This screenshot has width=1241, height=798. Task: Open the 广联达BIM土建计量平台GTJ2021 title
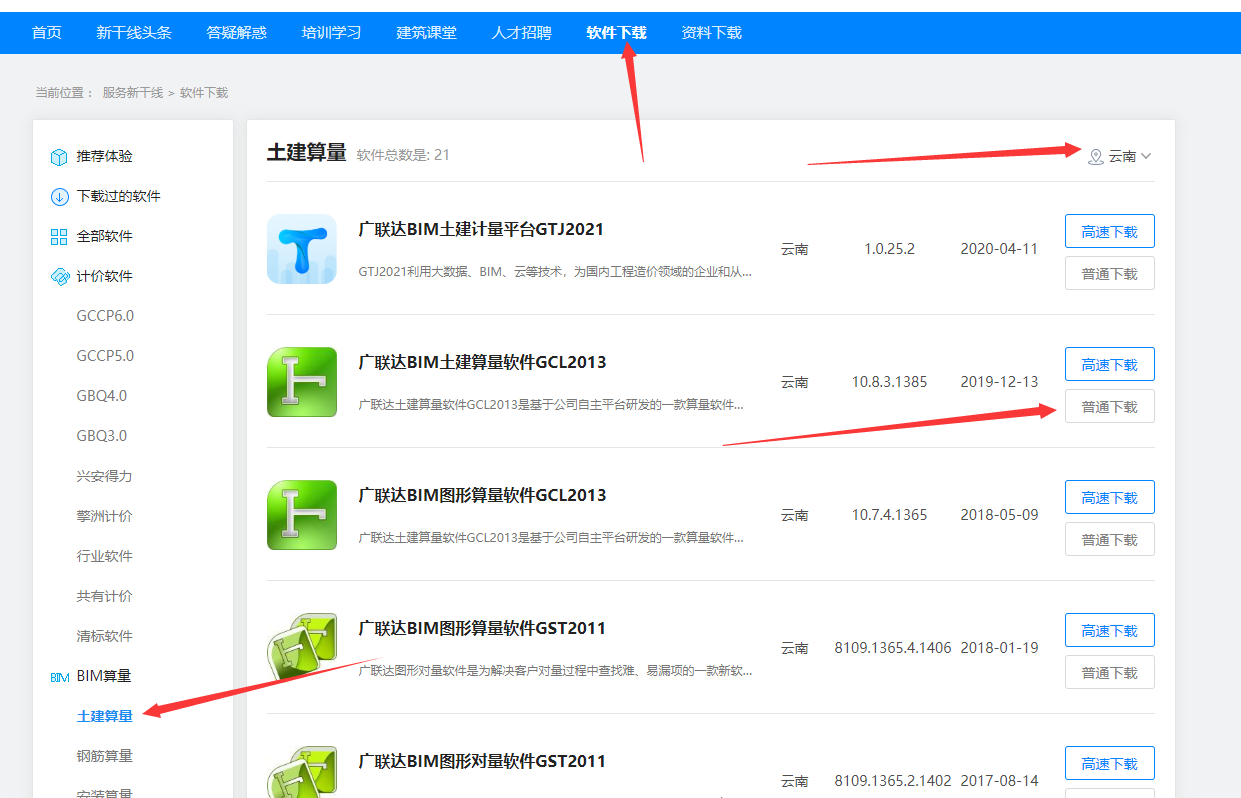point(481,229)
